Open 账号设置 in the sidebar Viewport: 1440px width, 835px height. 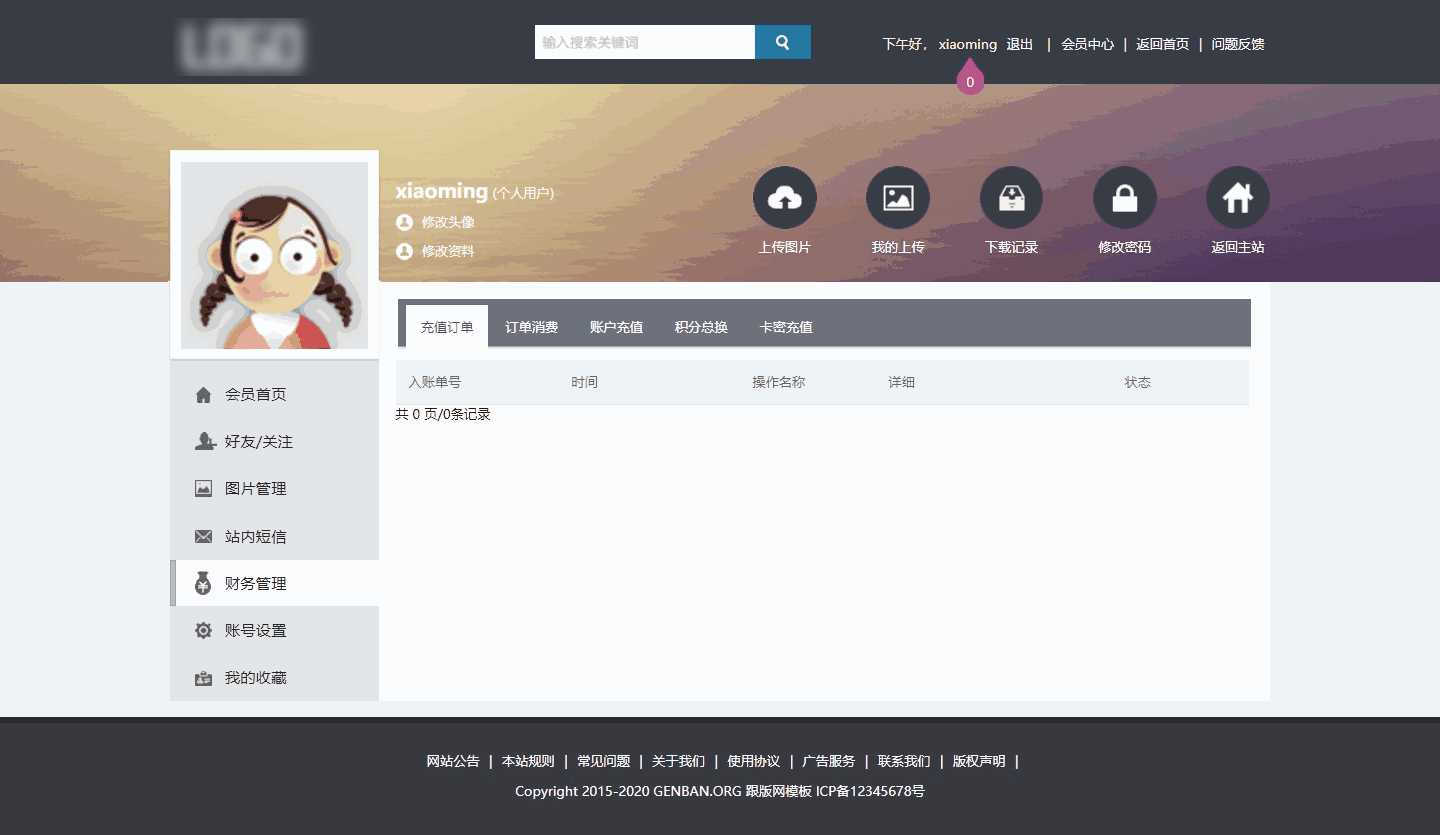255,631
